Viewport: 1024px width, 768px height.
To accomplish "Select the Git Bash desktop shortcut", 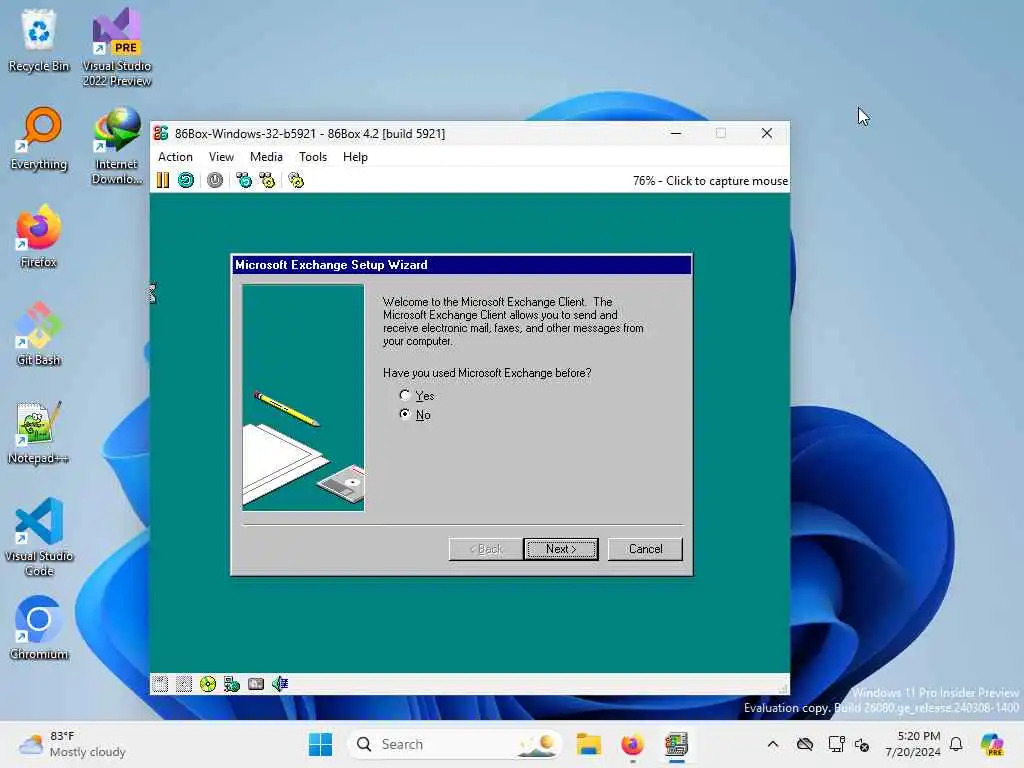I will pos(39,334).
